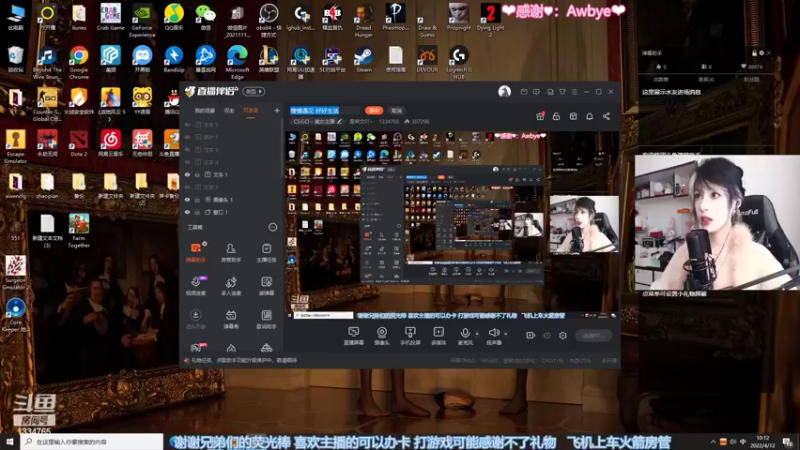Open the 弹幕助手 danmaku assistant tool

(195, 252)
